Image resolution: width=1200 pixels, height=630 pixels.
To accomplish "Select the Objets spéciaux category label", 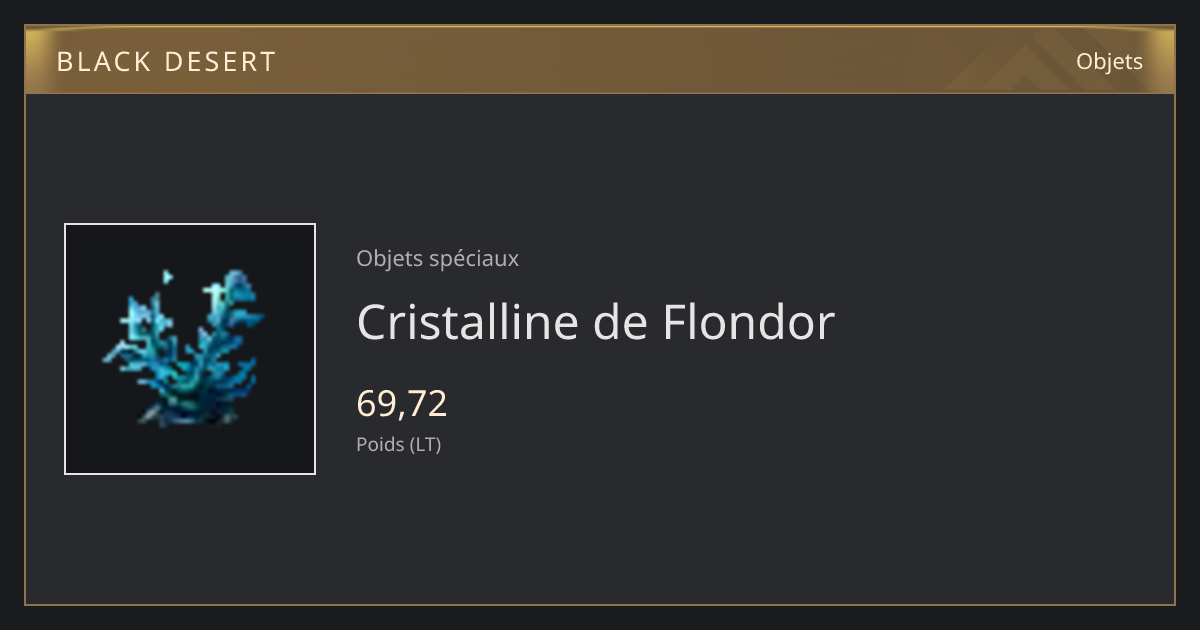I will coord(437,258).
